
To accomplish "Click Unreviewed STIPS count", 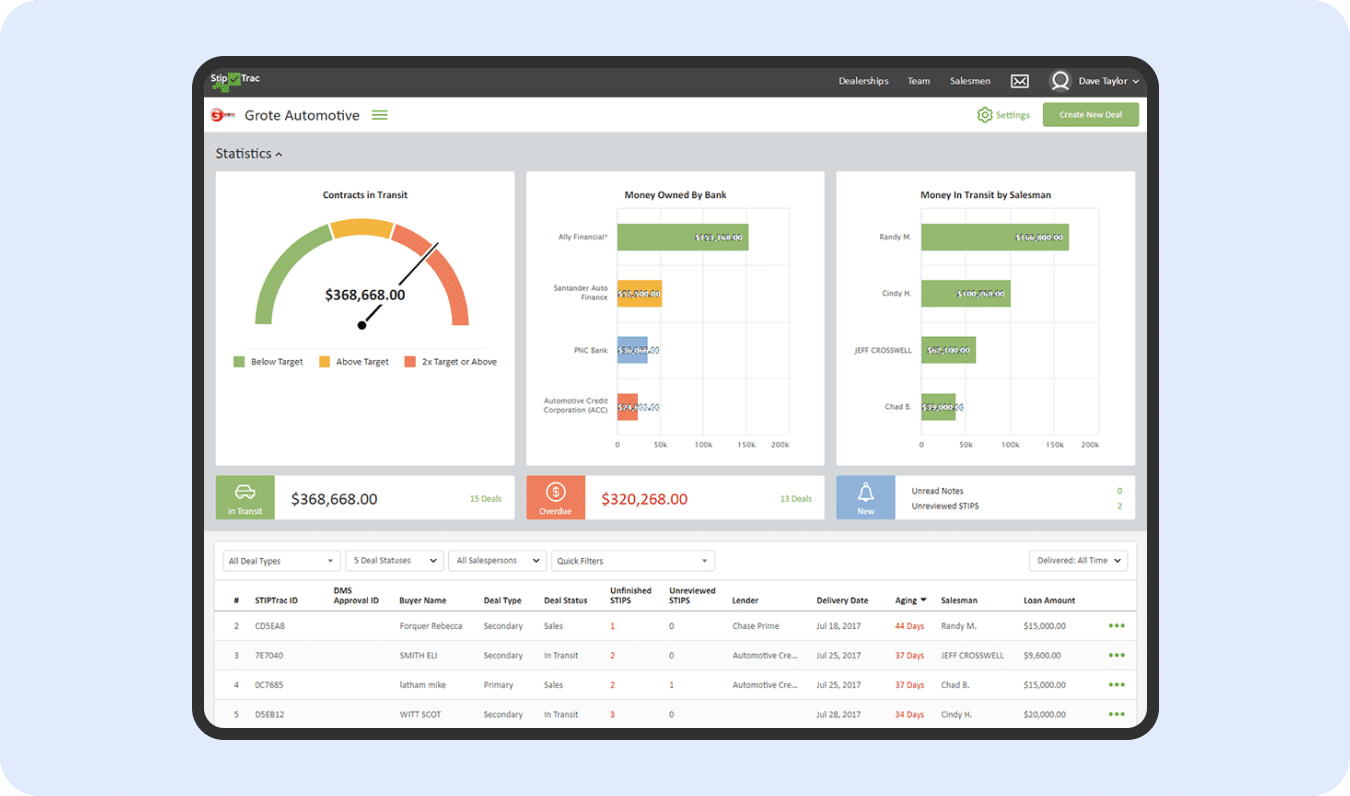I will (1119, 506).
